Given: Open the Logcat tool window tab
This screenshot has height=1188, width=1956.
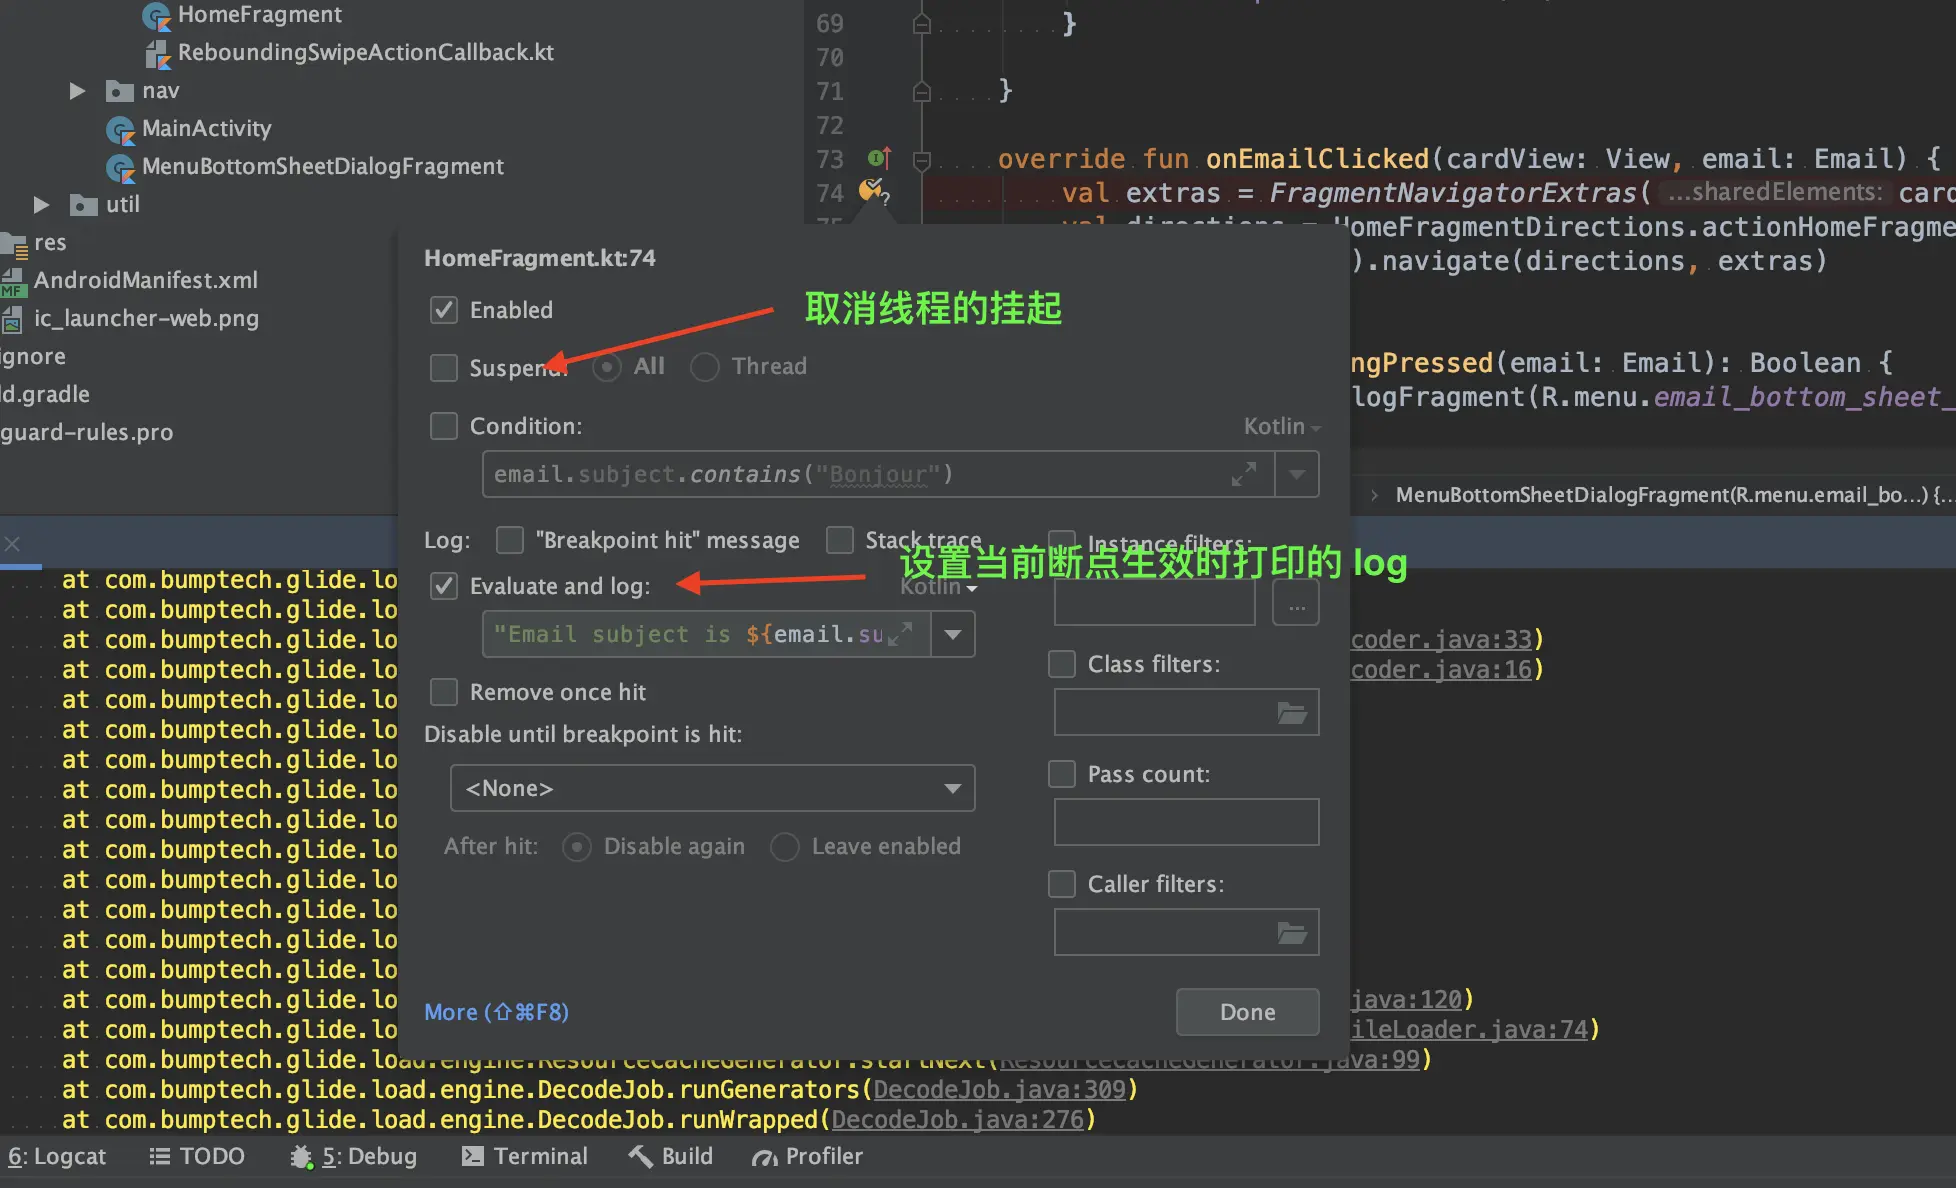Looking at the screenshot, I should [x=58, y=1157].
